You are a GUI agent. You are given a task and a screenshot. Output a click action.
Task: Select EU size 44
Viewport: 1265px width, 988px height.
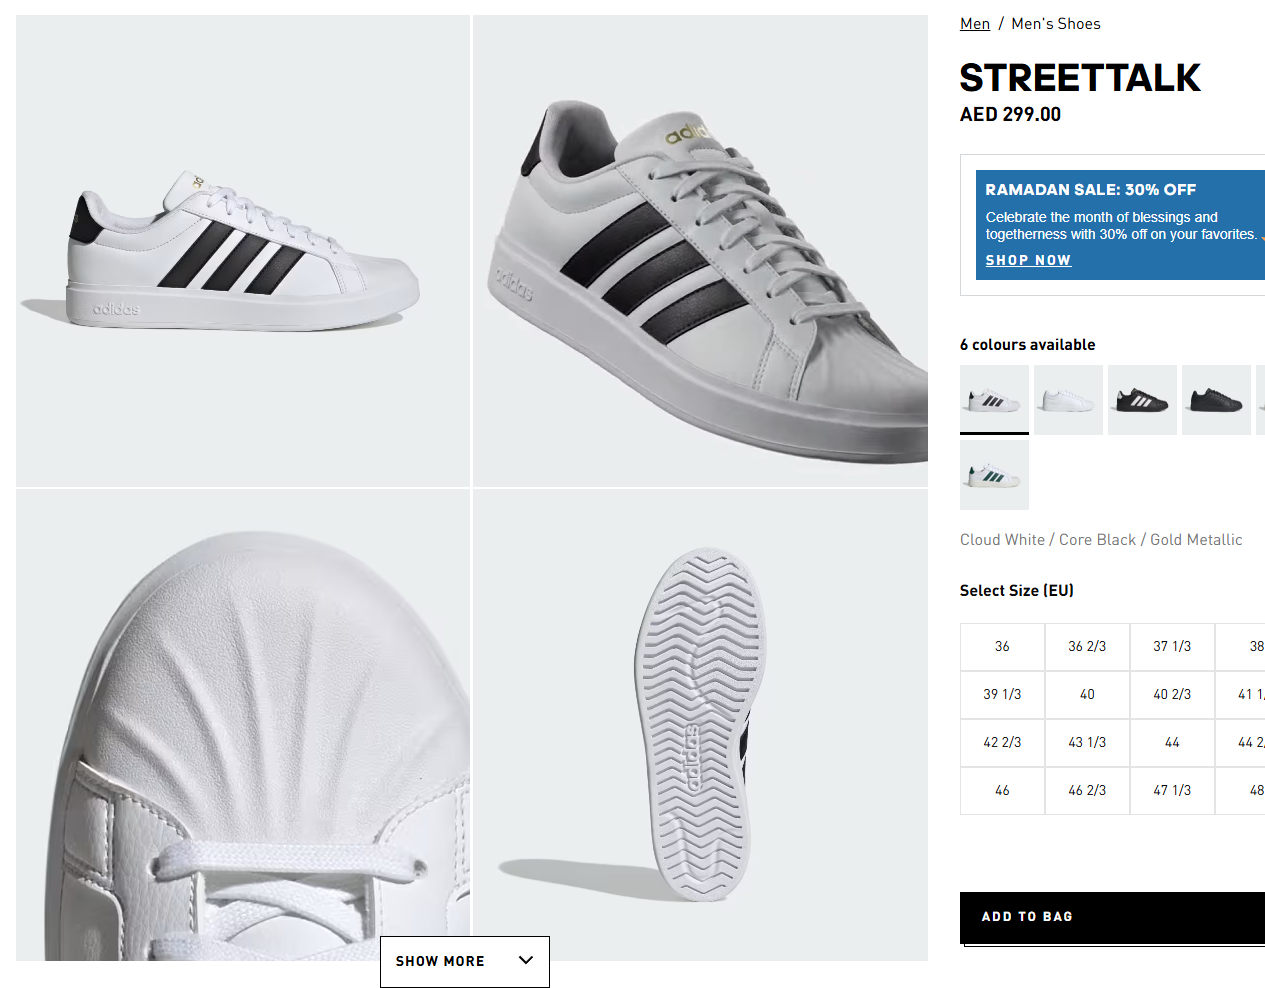(1172, 743)
